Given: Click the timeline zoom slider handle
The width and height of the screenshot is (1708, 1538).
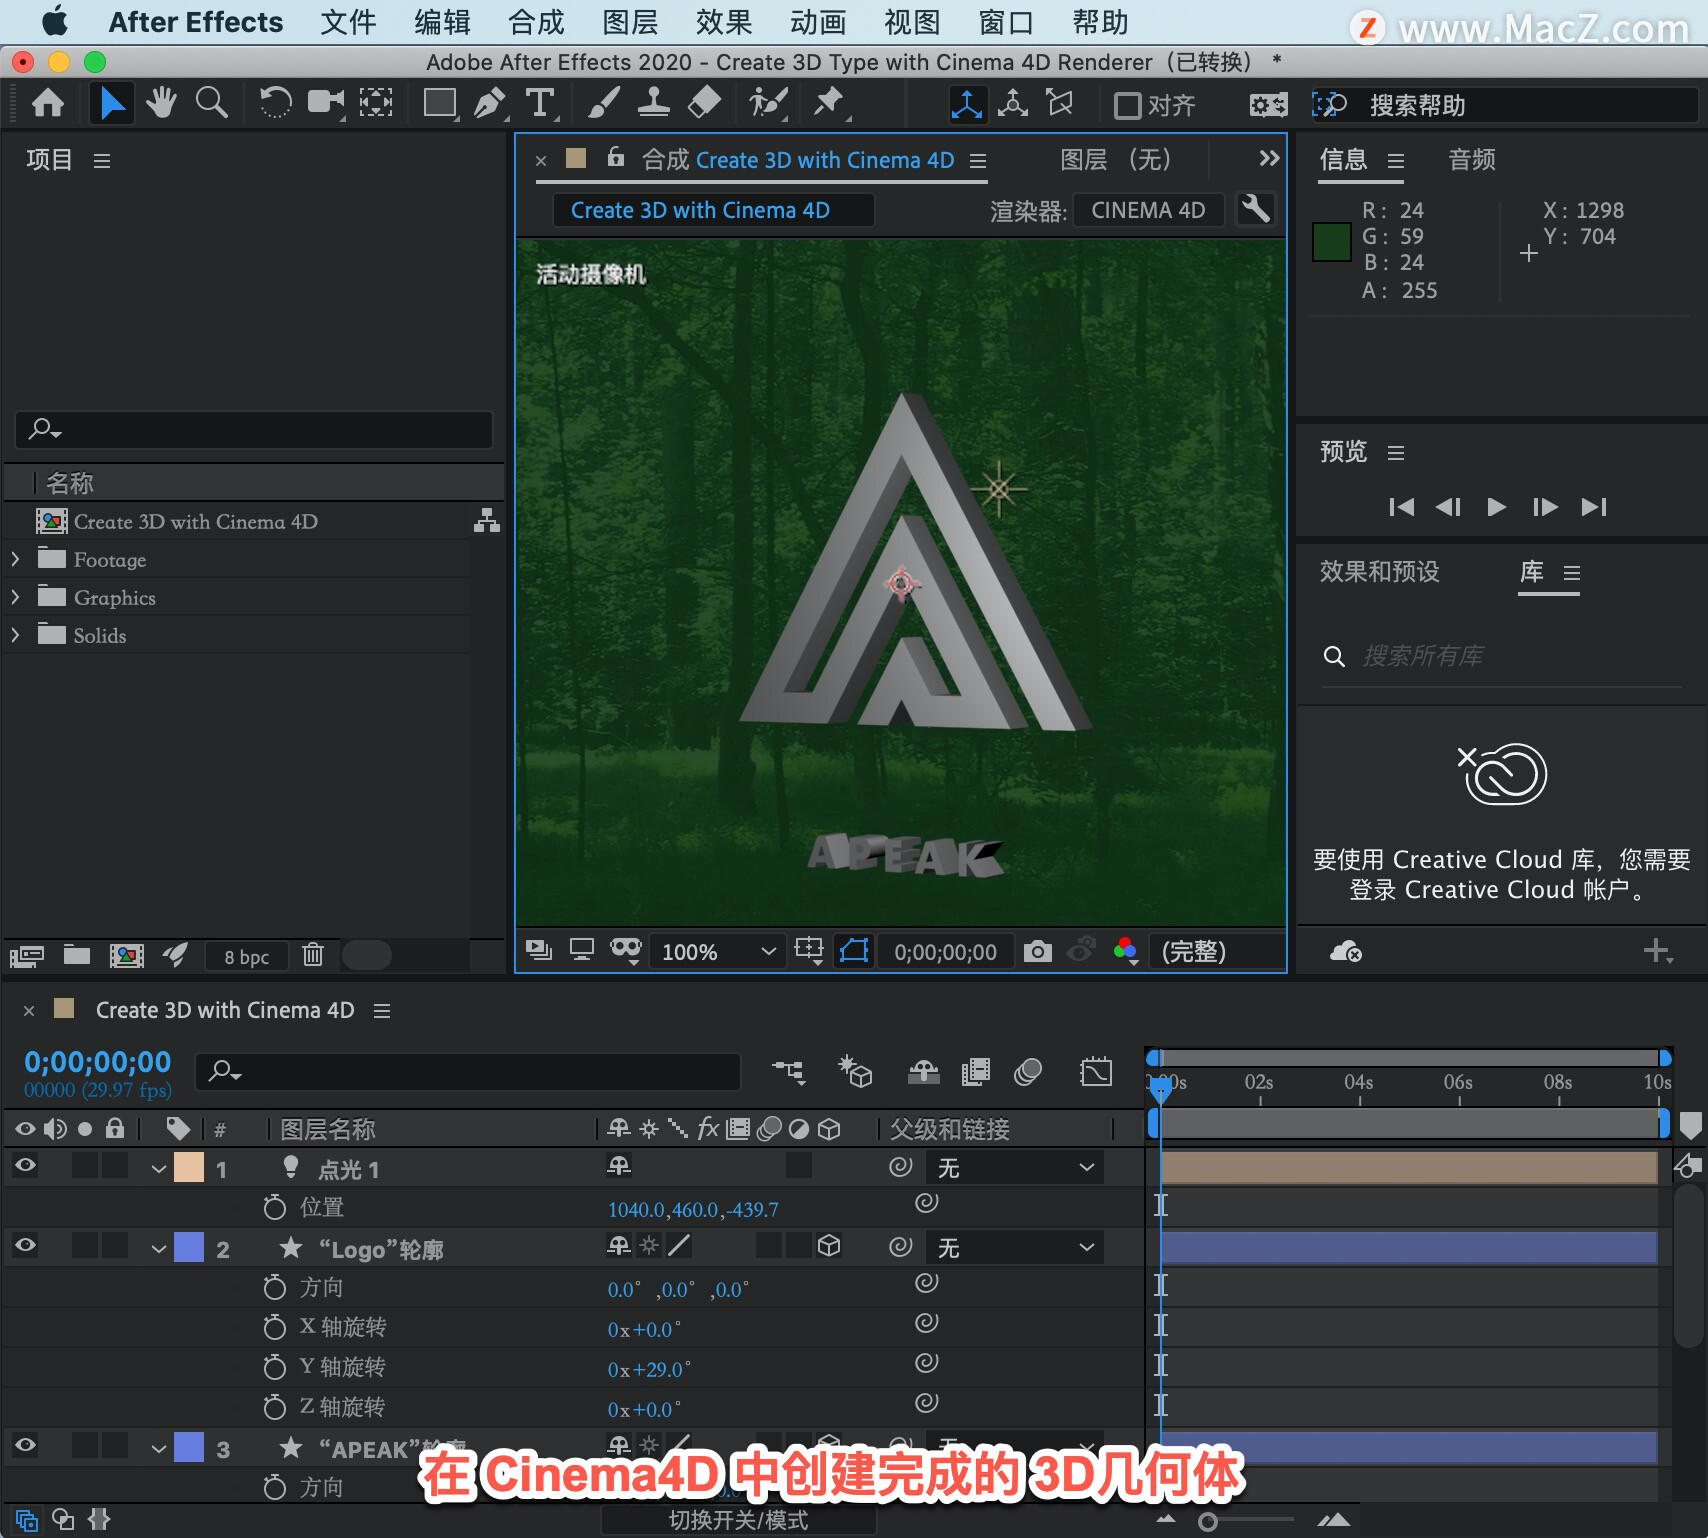Looking at the screenshot, I should [1208, 1522].
